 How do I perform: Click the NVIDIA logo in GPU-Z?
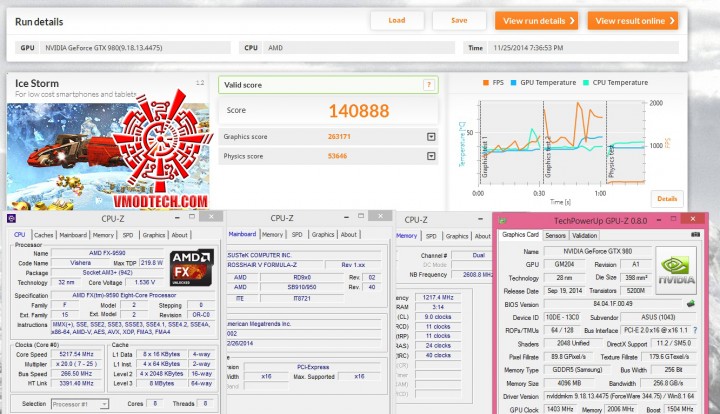[676, 270]
